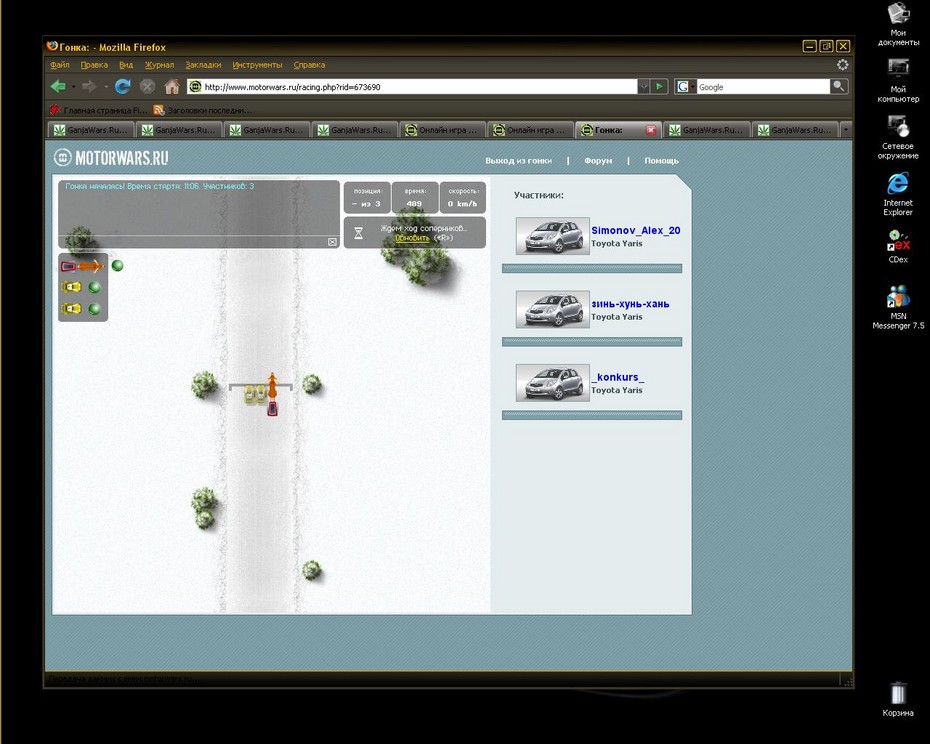
Task: Click the yellow cars at the start line
Action: pyautogui.click(x=256, y=394)
